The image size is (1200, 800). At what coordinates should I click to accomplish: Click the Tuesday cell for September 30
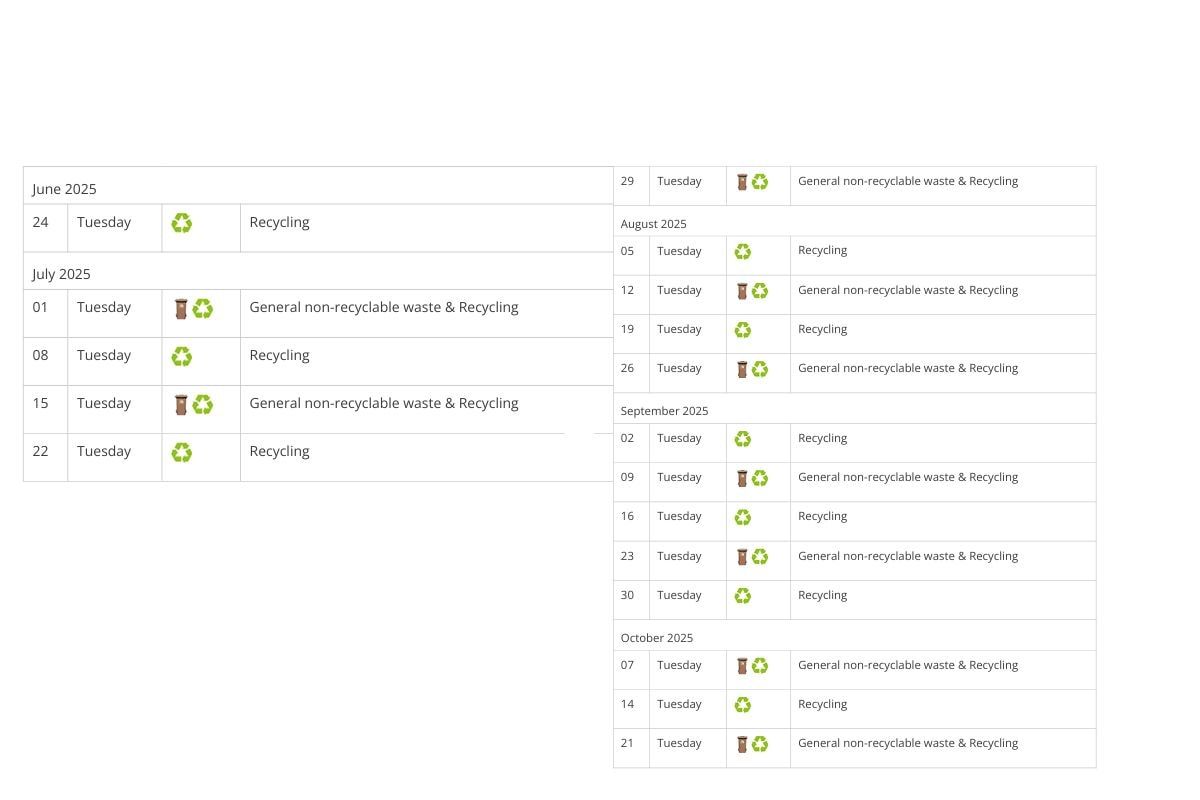click(x=679, y=595)
